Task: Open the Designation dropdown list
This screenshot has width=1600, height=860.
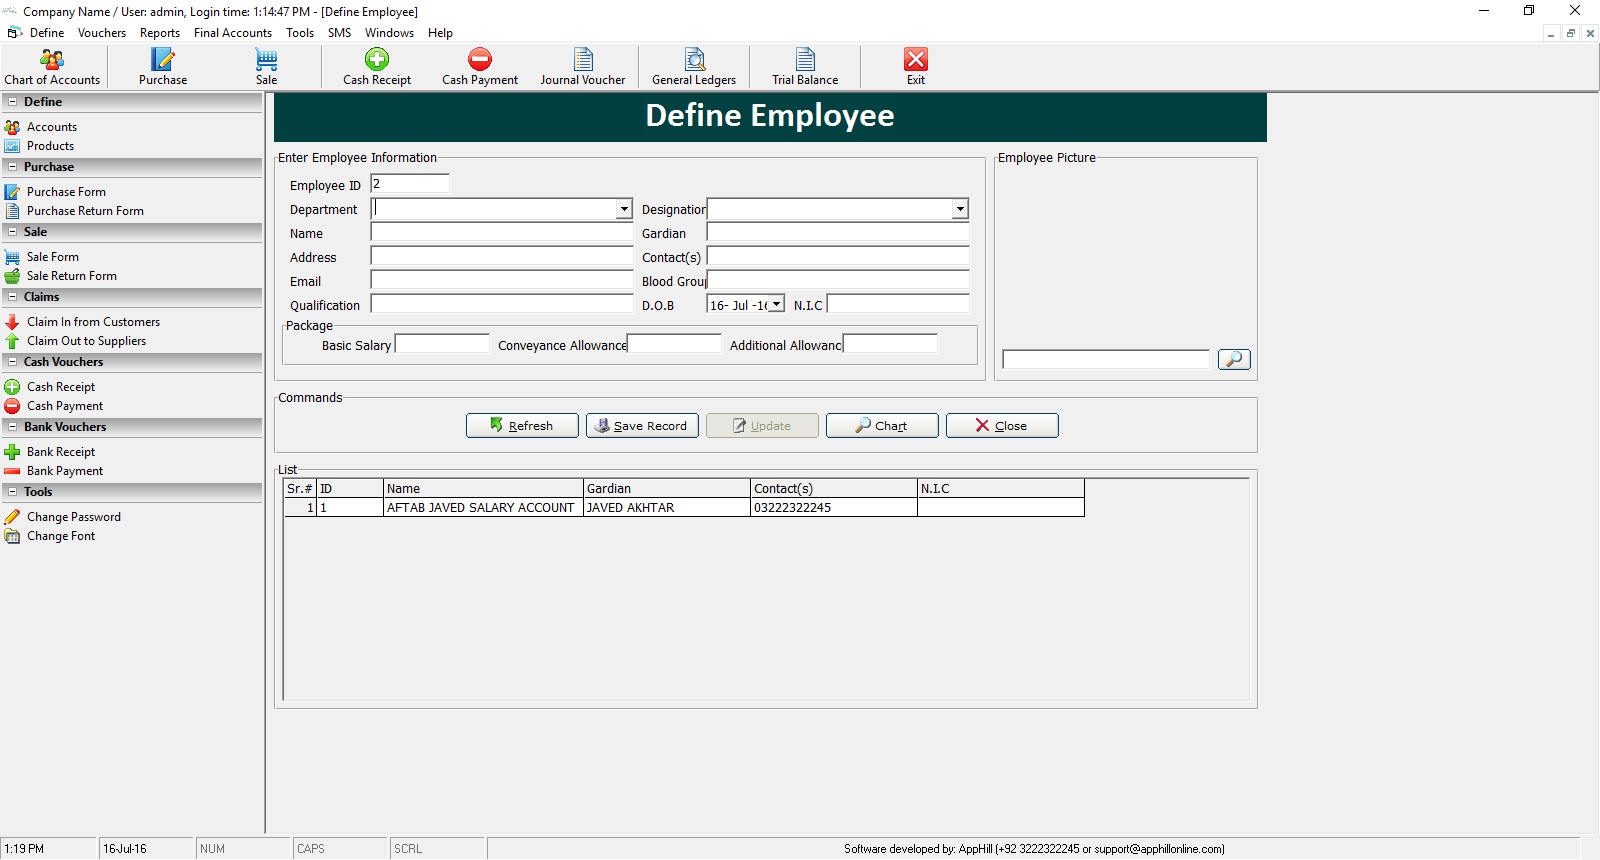Action: pos(960,209)
